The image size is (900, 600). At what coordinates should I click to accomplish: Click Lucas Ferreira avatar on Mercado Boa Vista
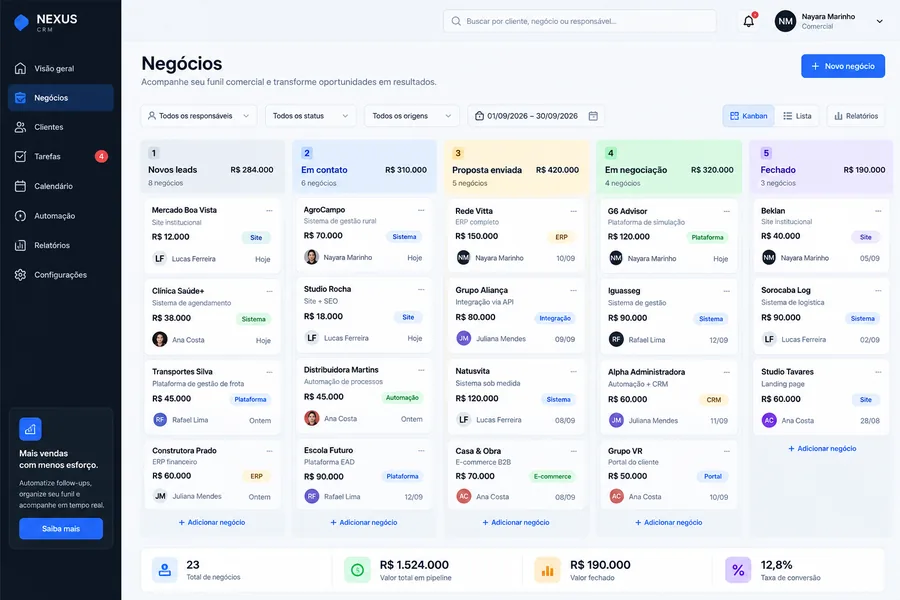click(x=160, y=258)
